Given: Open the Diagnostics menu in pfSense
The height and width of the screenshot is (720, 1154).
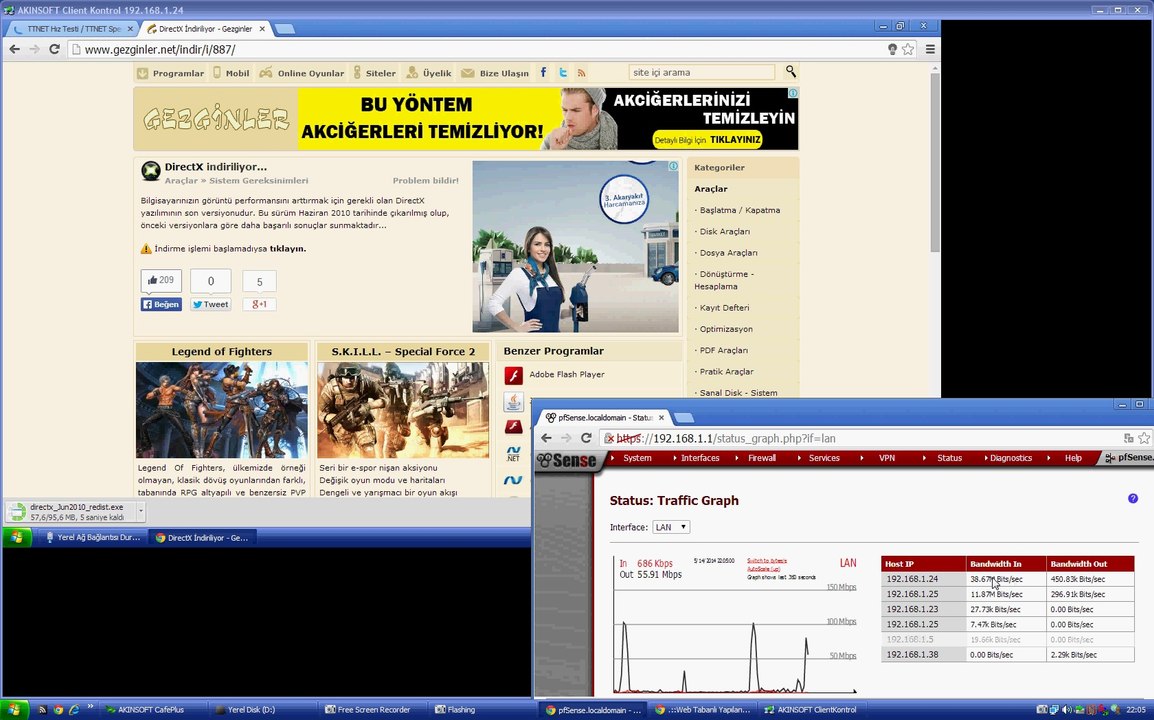Looking at the screenshot, I should [1010, 458].
